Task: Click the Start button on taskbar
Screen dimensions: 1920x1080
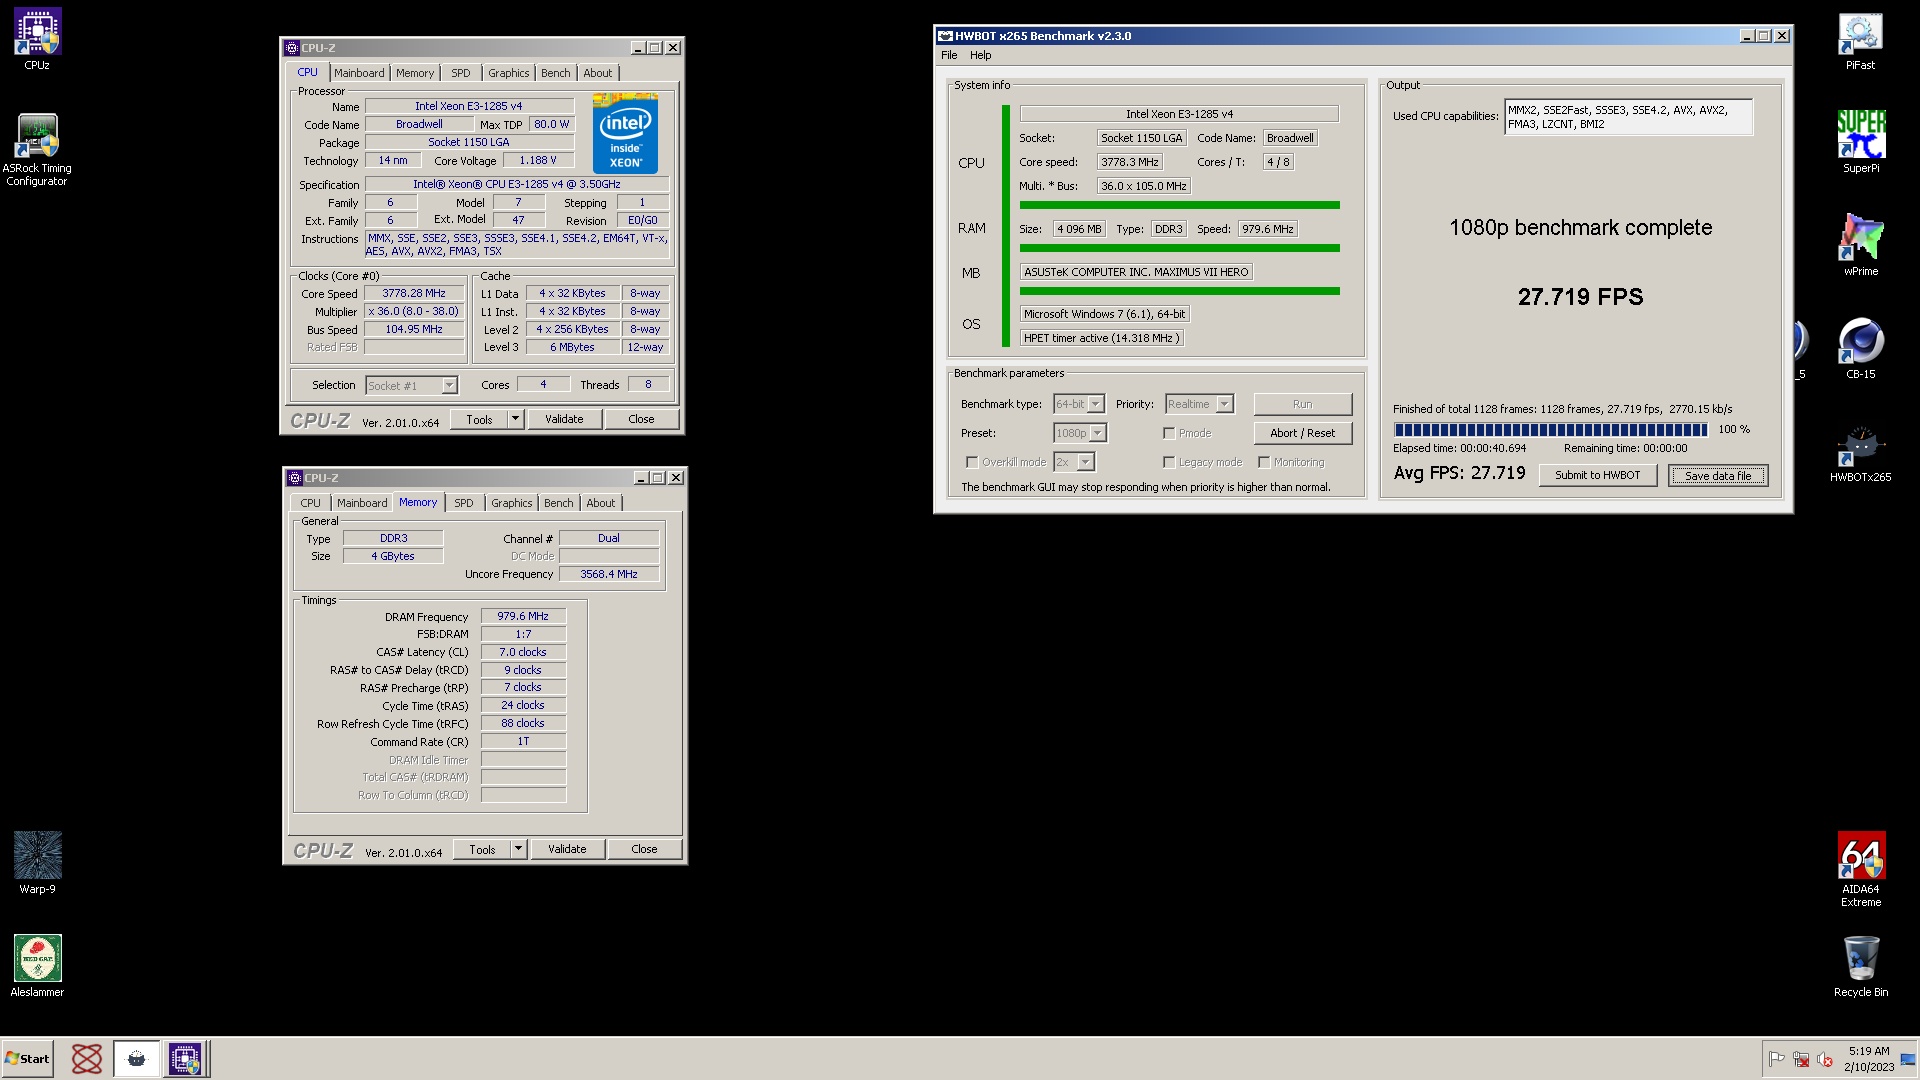Action: click(28, 1058)
